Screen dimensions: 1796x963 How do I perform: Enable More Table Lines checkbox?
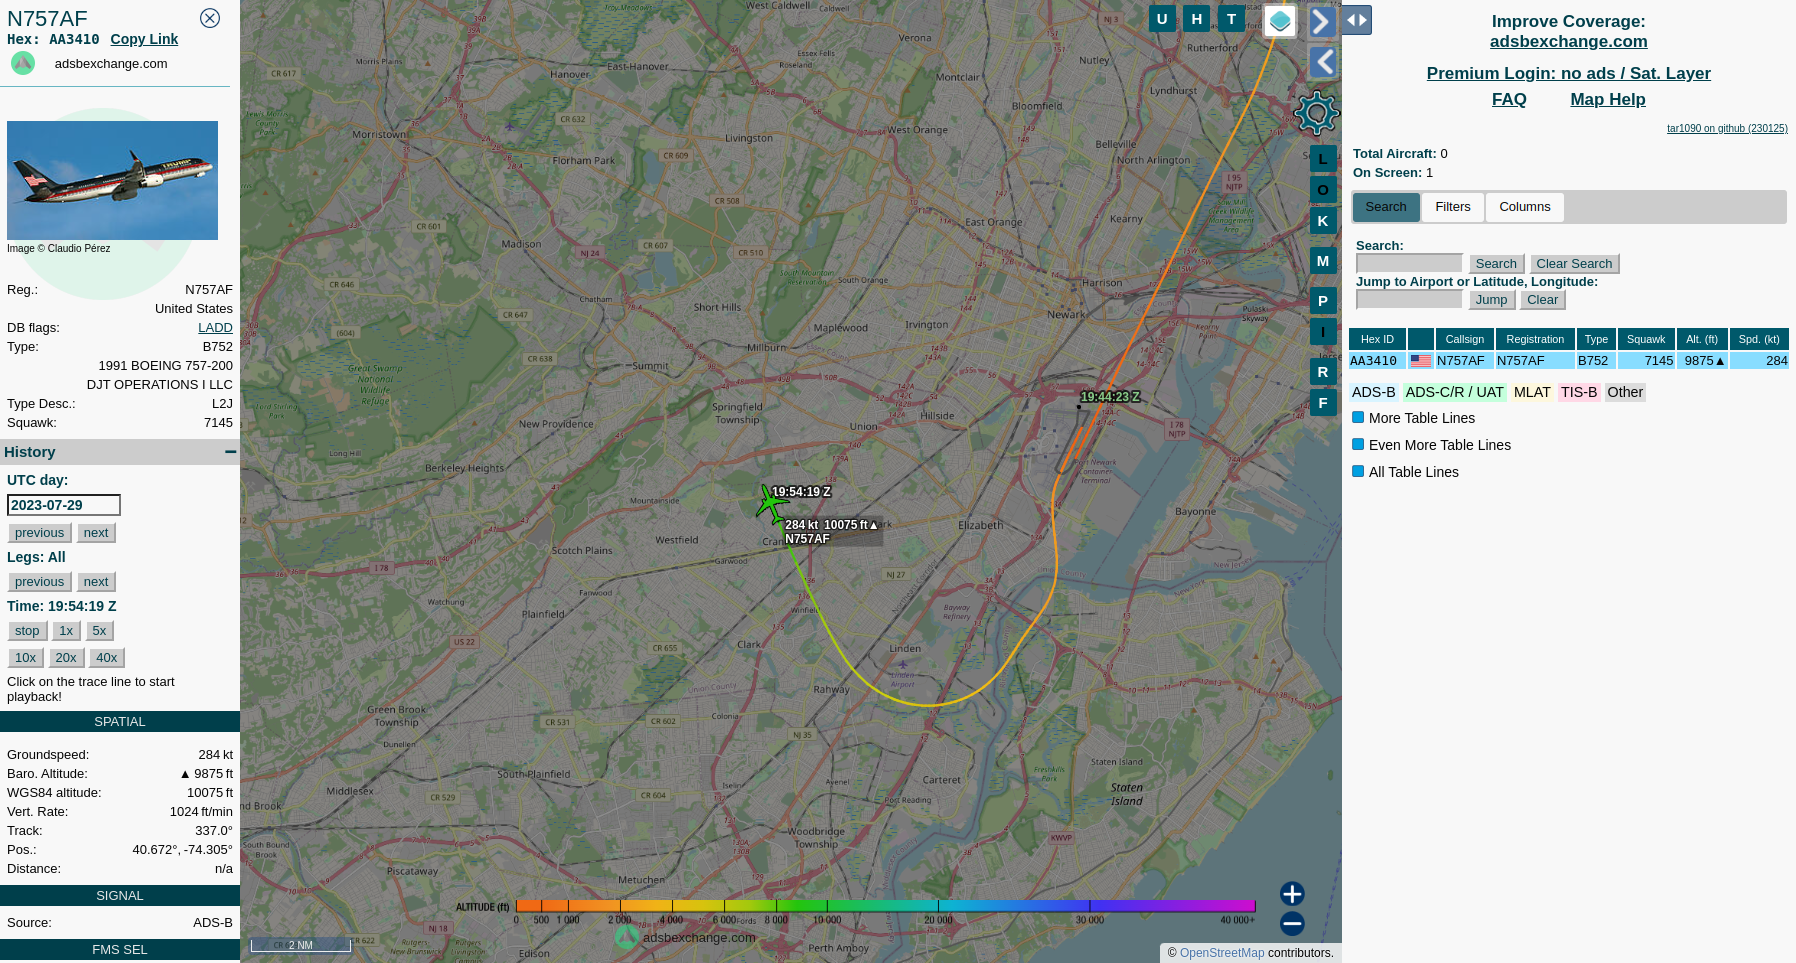[1358, 417]
